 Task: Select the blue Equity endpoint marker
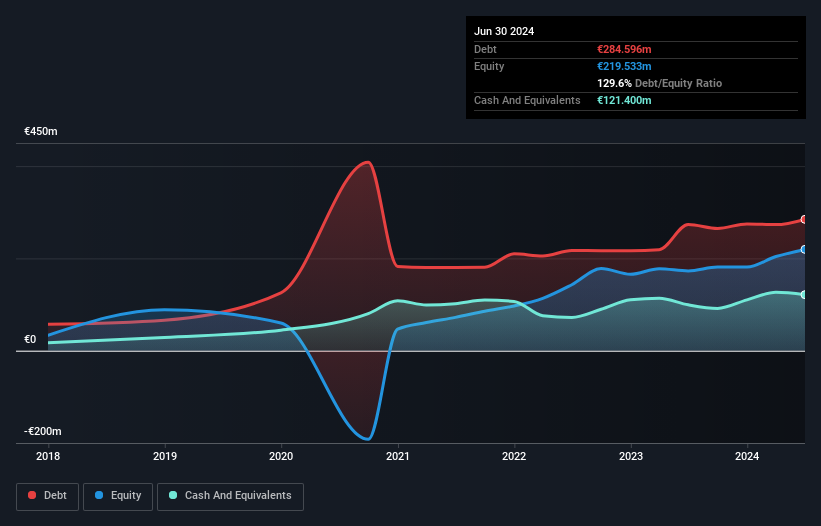(804, 250)
